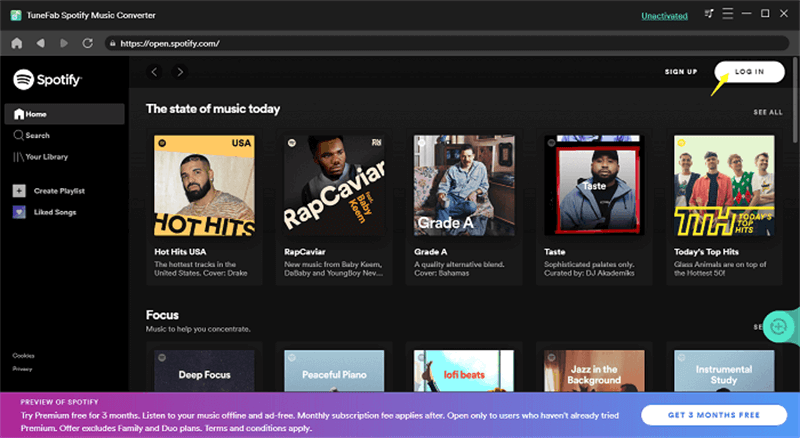800x438 pixels.
Task: Click Spotify's next page chevron
Action: [180, 72]
